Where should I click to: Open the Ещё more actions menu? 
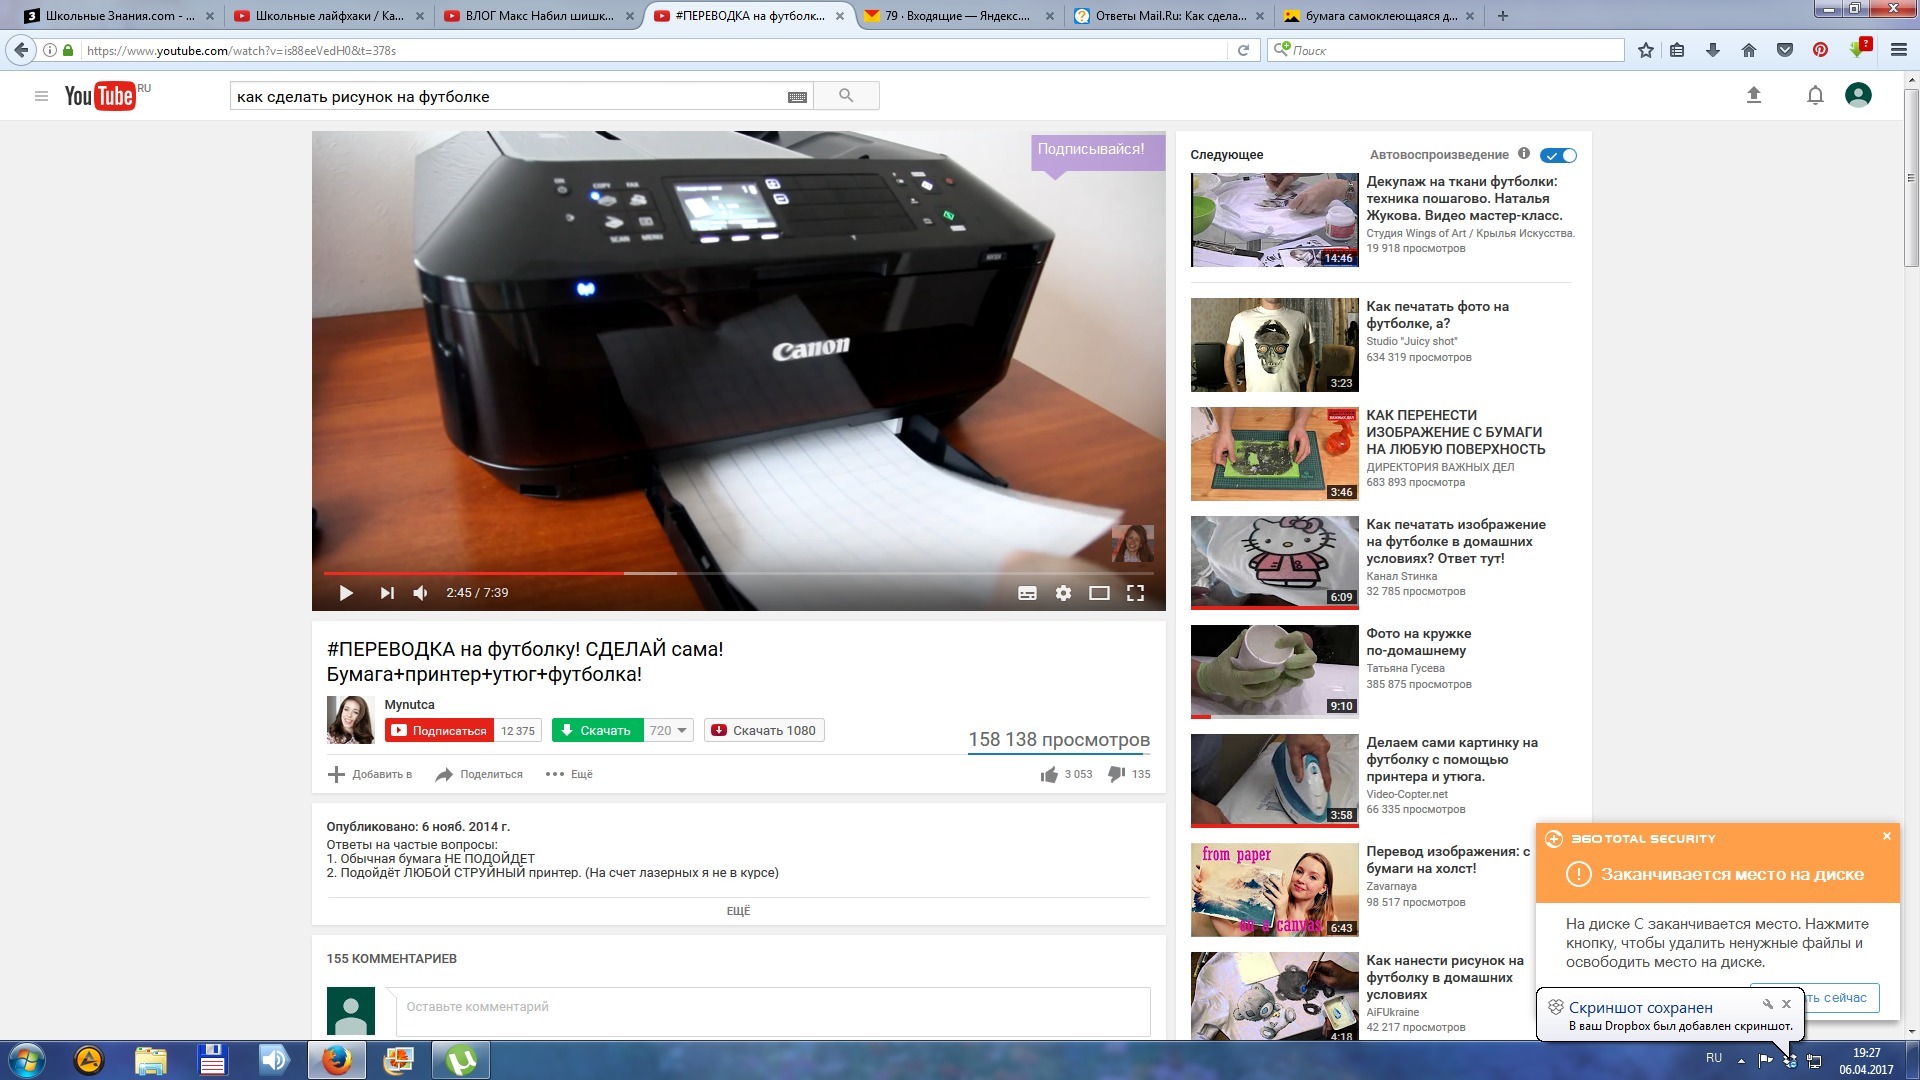[x=569, y=774]
